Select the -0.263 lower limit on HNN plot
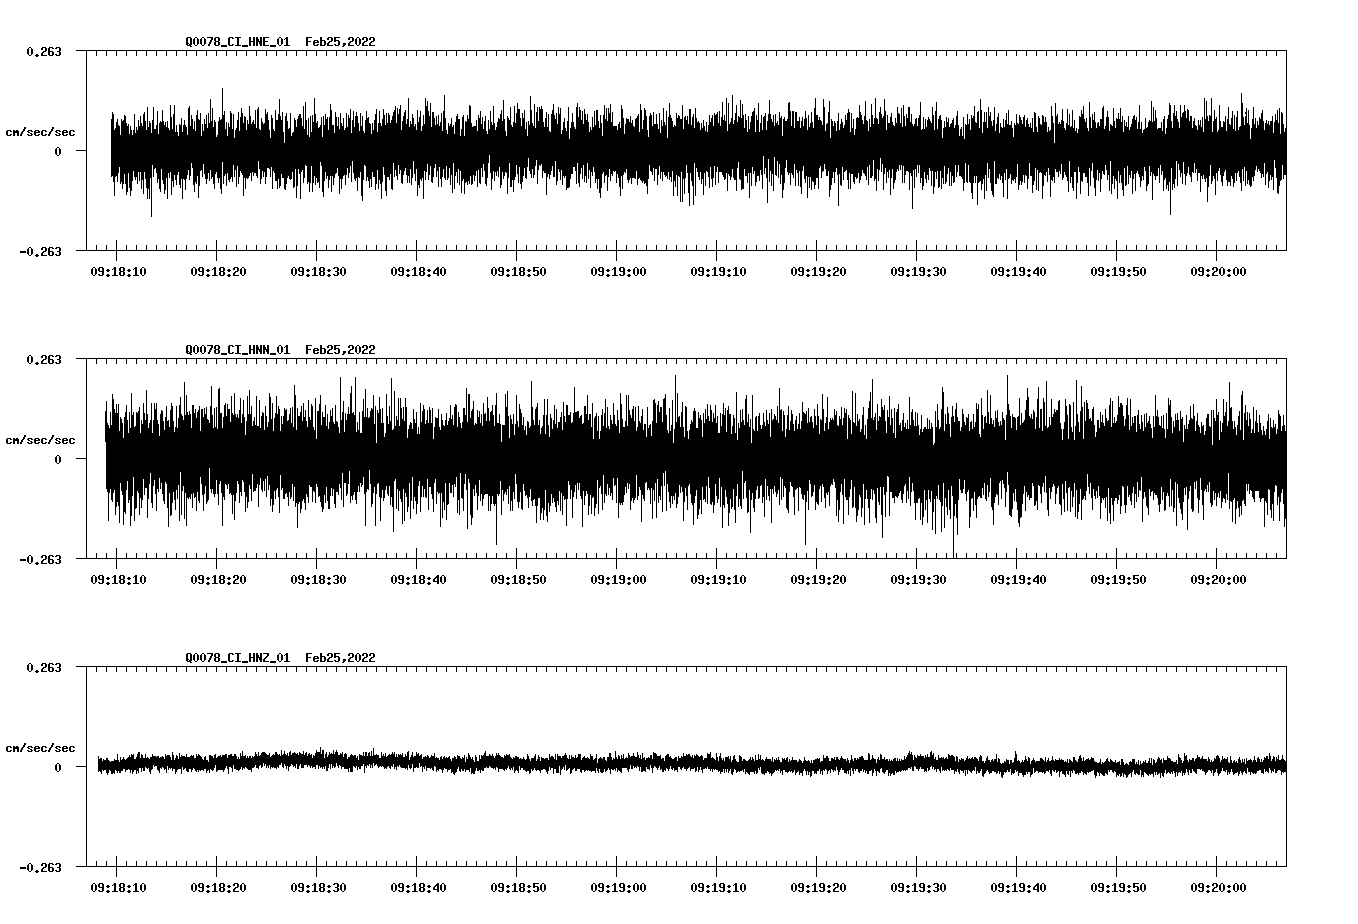 click(x=40, y=559)
